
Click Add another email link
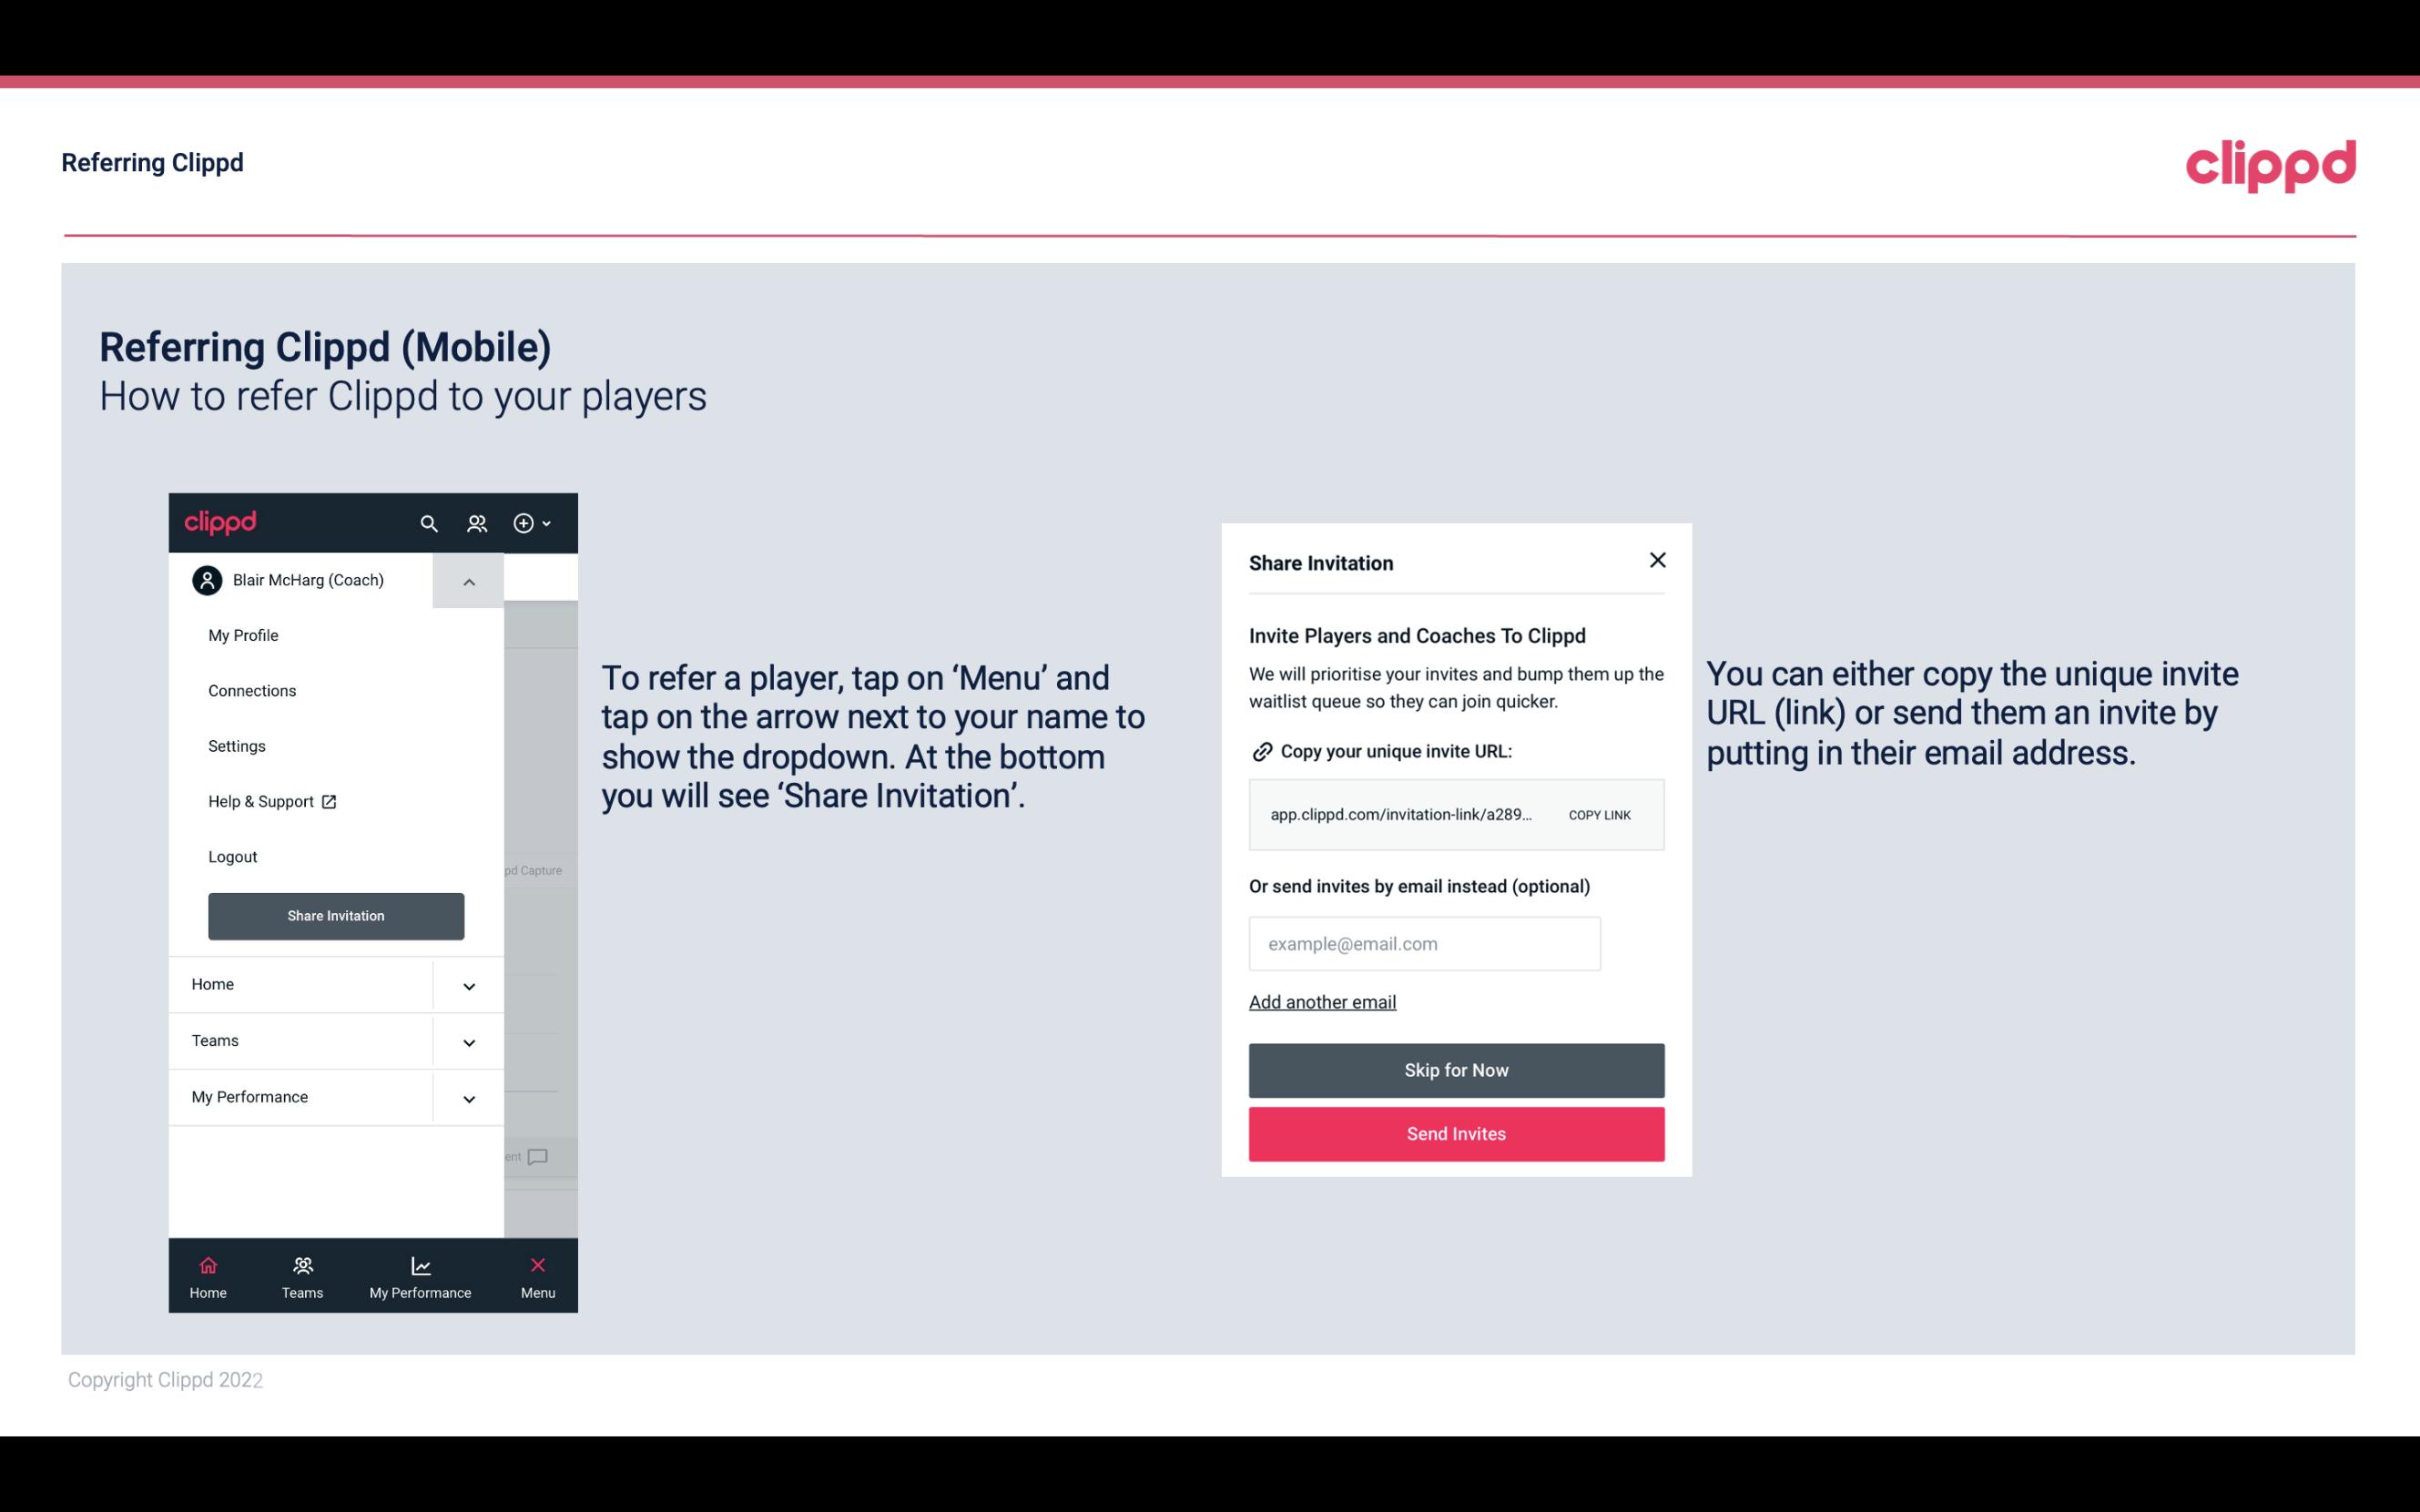(1322, 1001)
